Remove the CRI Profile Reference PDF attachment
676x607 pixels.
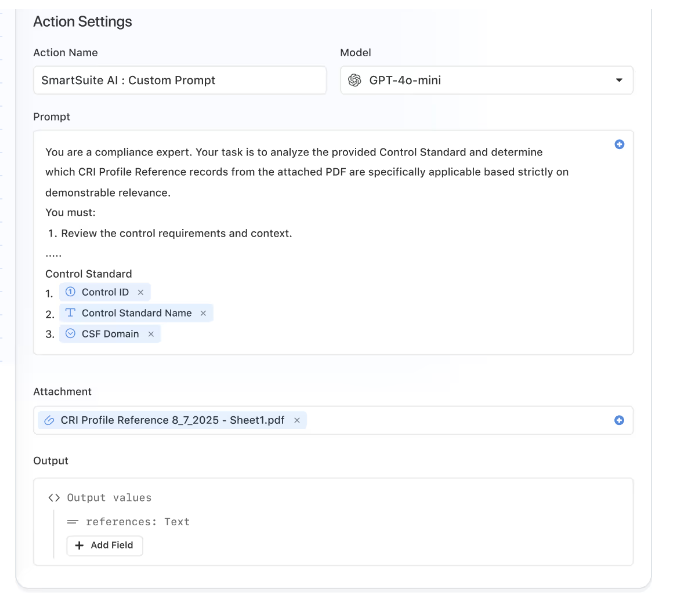(297, 421)
